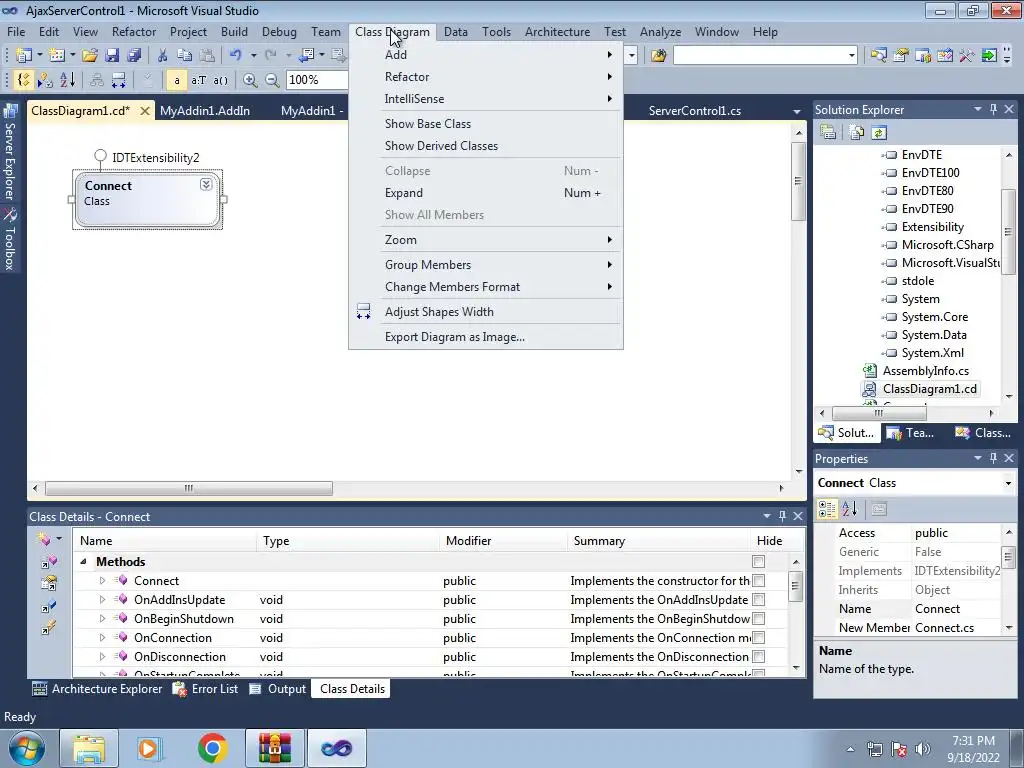Image resolution: width=1024 pixels, height=768 pixels.
Task: Click the Extension Manager tools icon
Action: pos(967,56)
